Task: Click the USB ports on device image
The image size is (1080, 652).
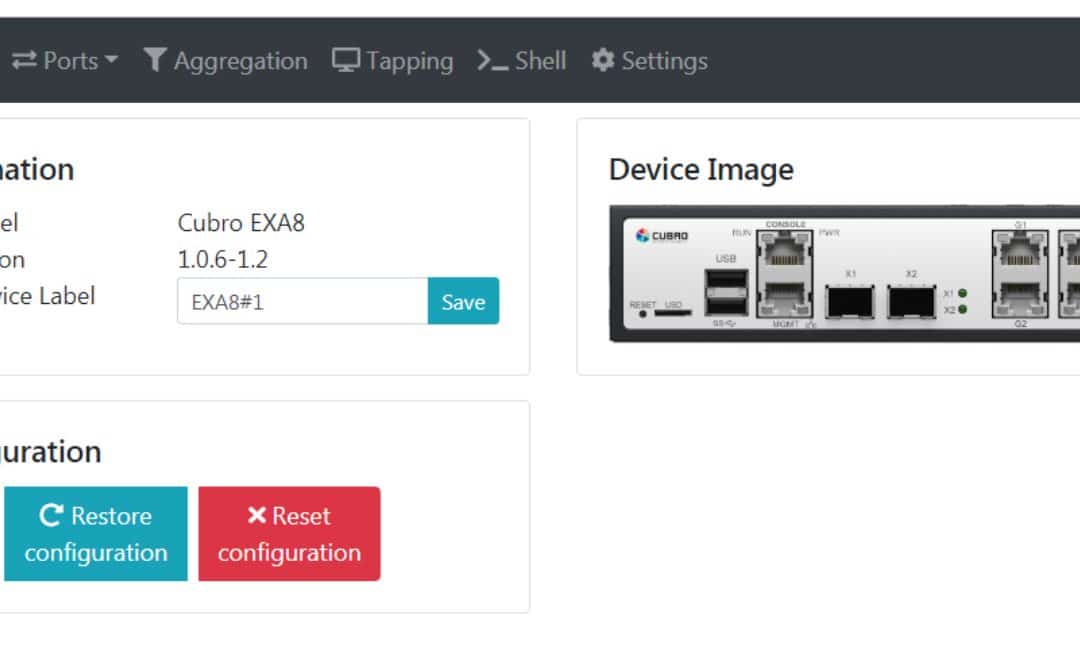Action: point(726,293)
